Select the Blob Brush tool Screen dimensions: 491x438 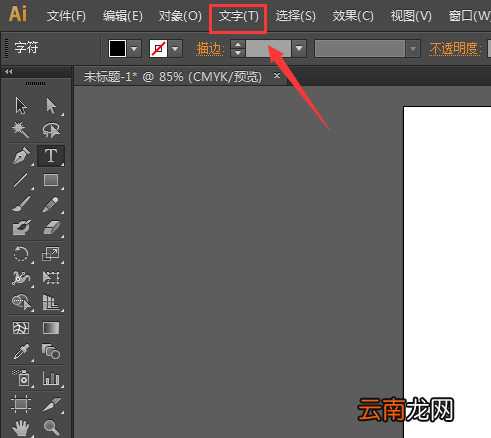pyautogui.click(x=21, y=228)
